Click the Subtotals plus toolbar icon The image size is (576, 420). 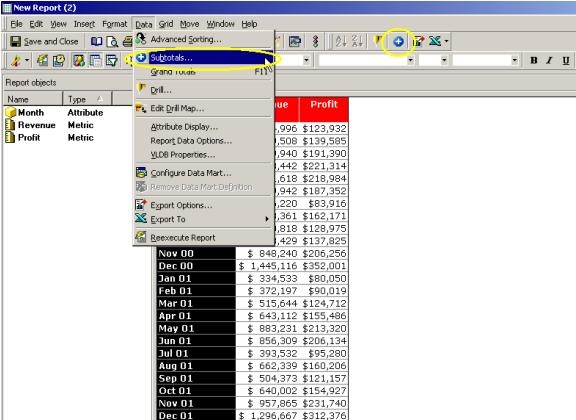398,42
